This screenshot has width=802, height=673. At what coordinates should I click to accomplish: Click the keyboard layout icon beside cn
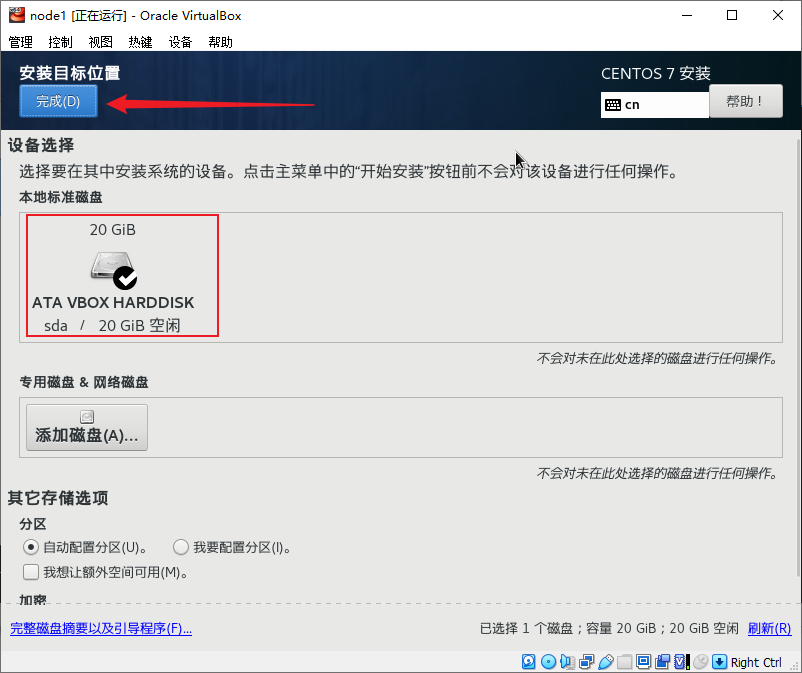[613, 105]
